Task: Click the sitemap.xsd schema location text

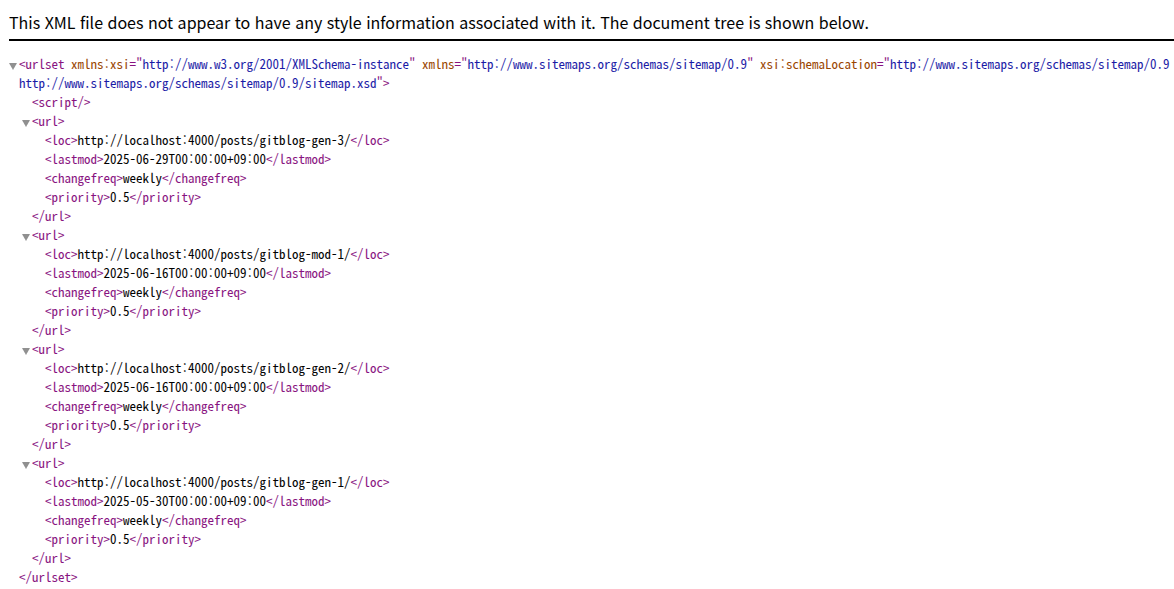Action: 199,84
